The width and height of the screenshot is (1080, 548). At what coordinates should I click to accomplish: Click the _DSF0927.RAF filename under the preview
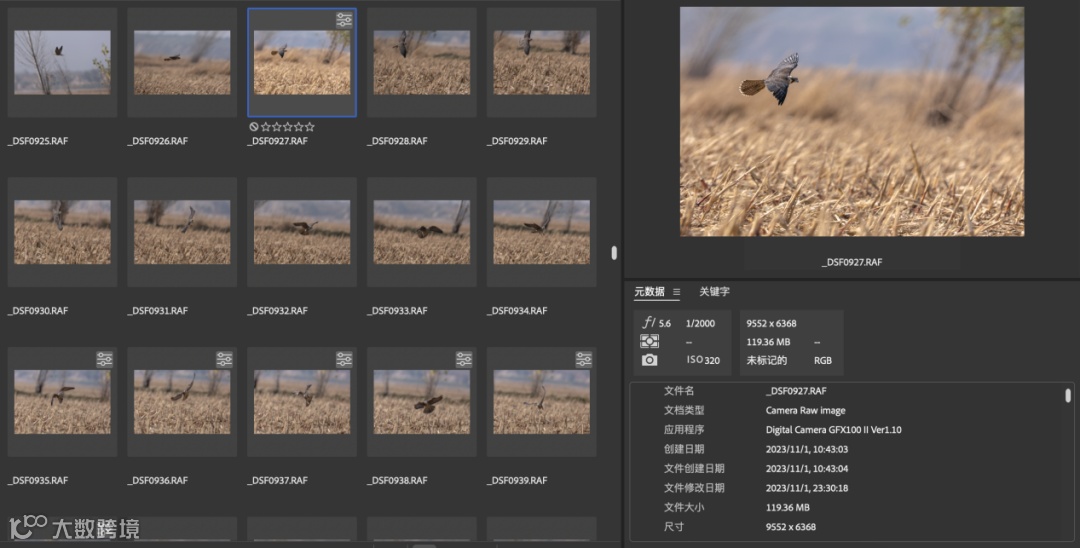[x=852, y=262]
